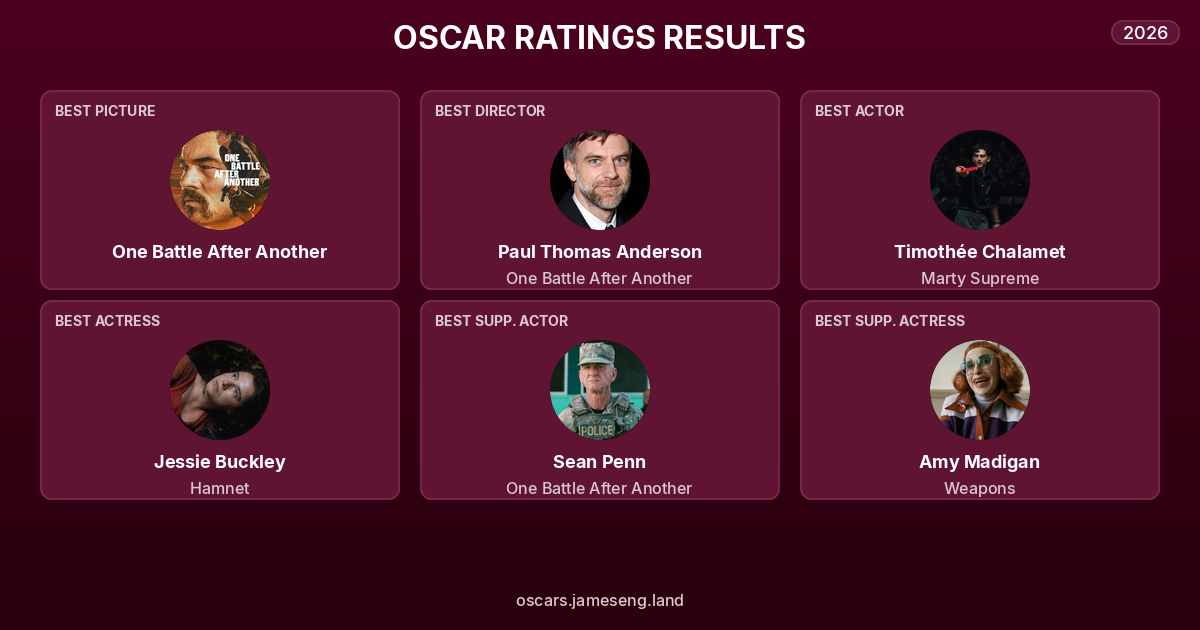
Task: Select the Best Director category heading
Action: click(x=490, y=111)
